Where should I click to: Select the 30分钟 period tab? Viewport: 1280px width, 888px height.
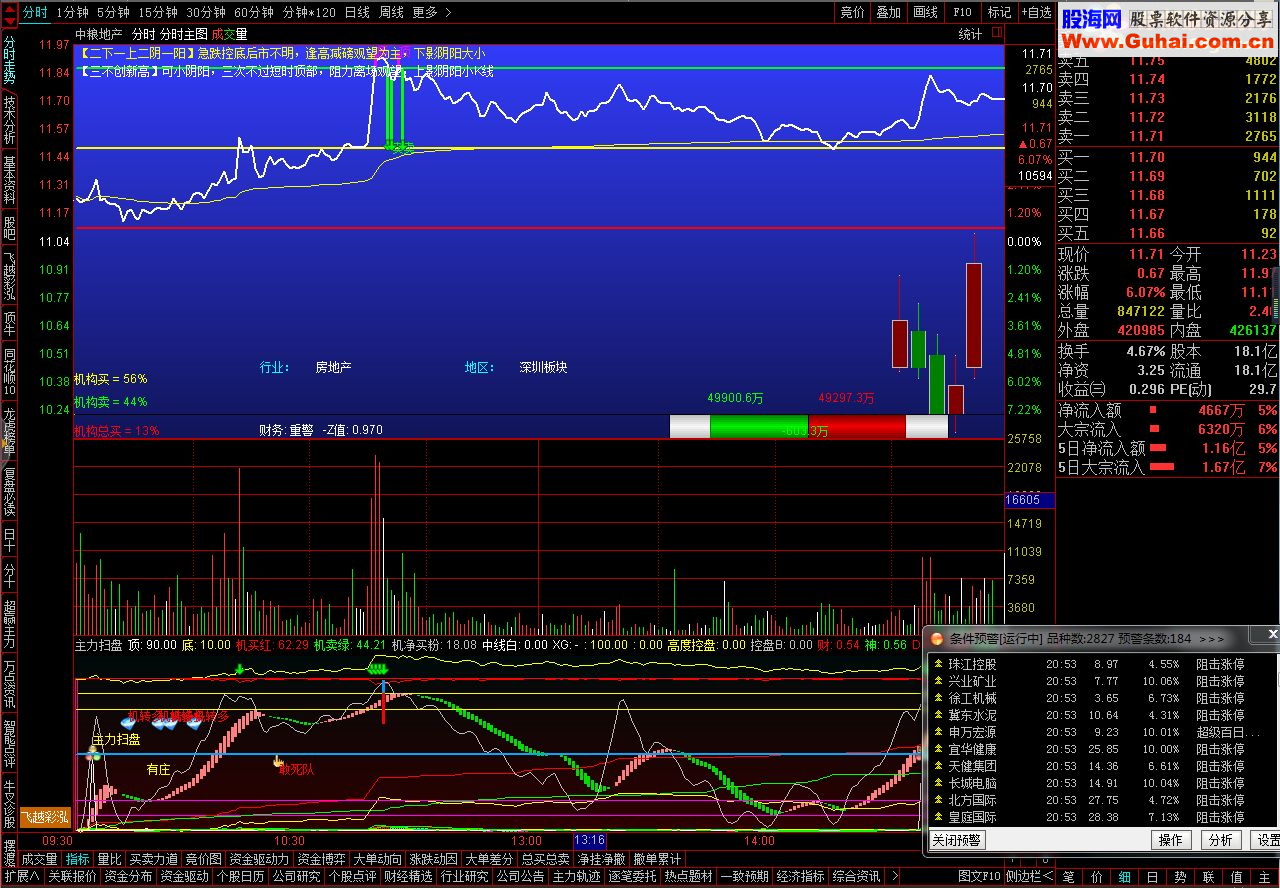click(x=206, y=12)
